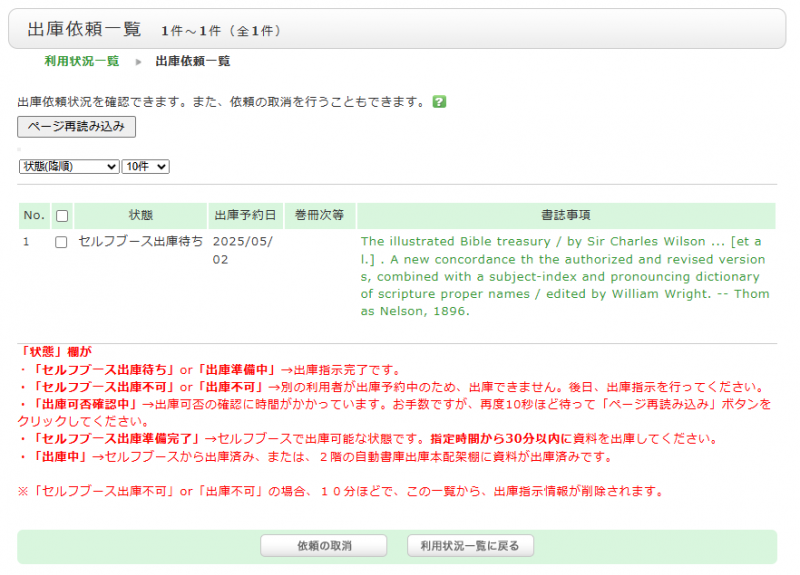Open the 10件 items-per-page dropdown
This screenshot has width=800, height=575.
[145, 166]
